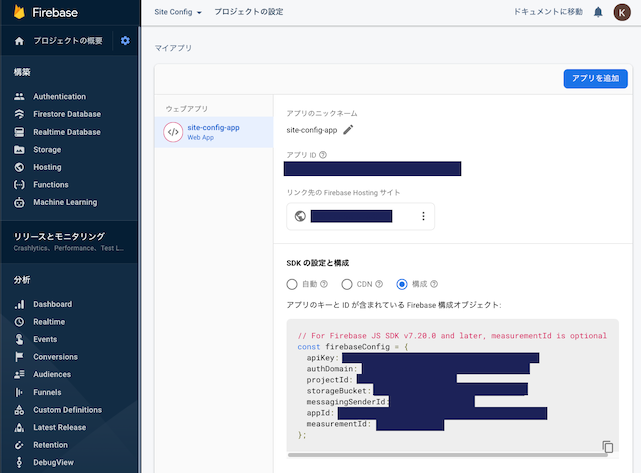
Task: Open Audiences in the sidebar
Action: pyautogui.click(x=52, y=374)
